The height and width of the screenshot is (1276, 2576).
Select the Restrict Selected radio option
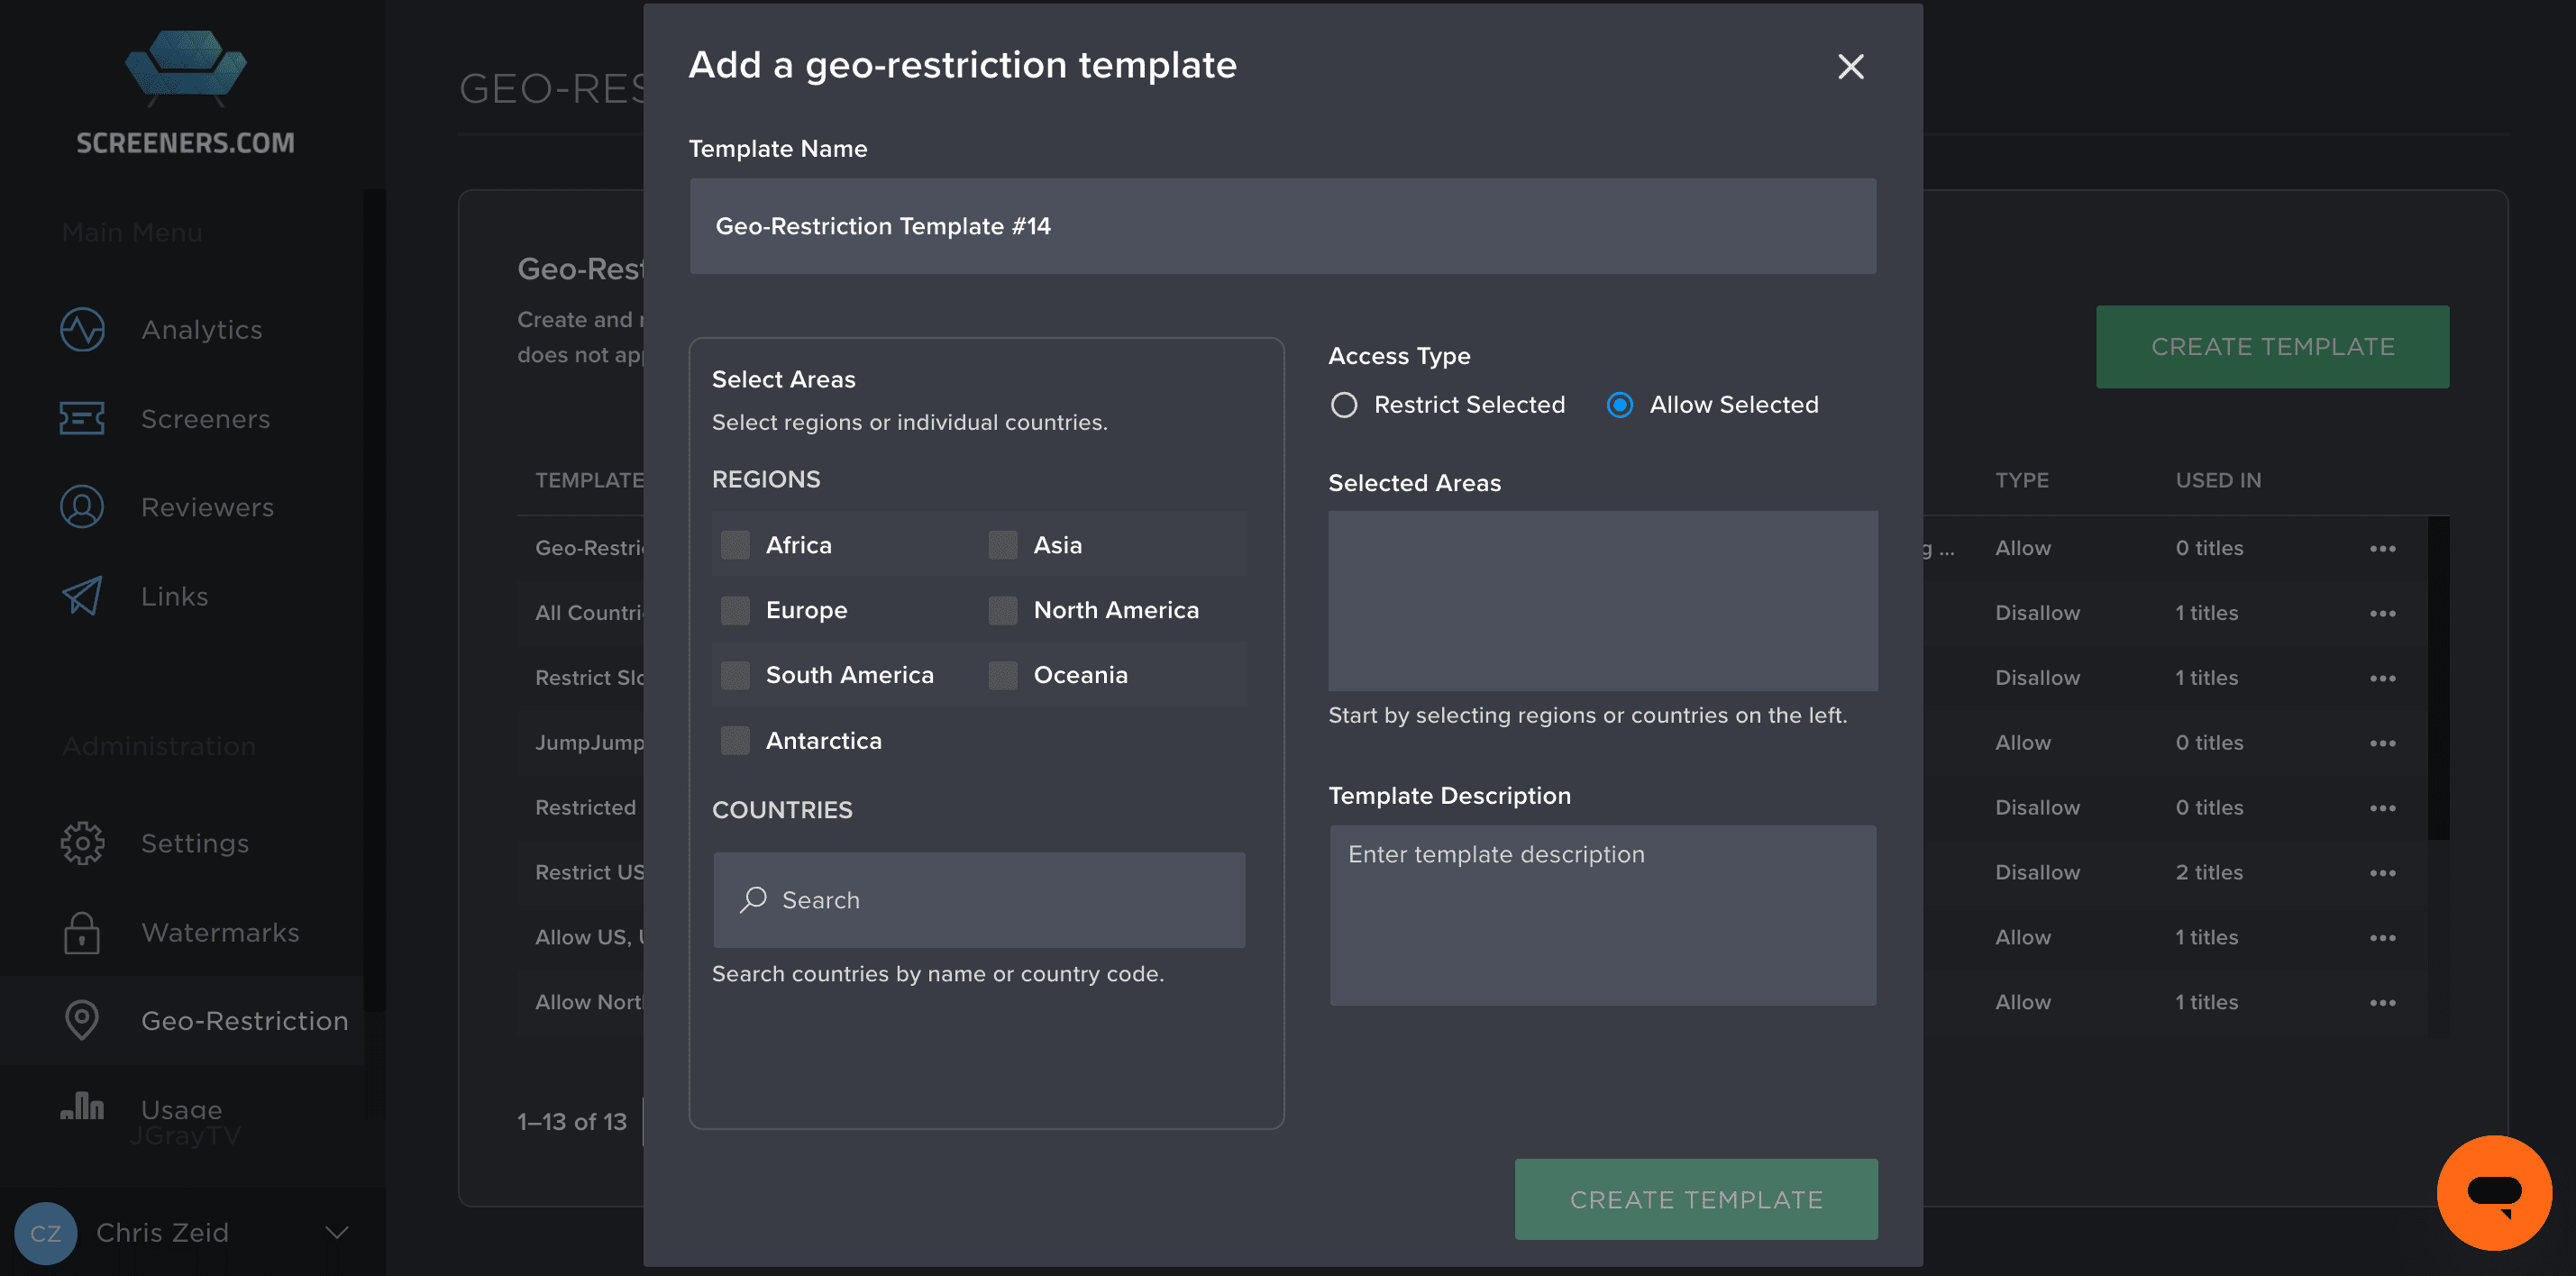point(1344,405)
